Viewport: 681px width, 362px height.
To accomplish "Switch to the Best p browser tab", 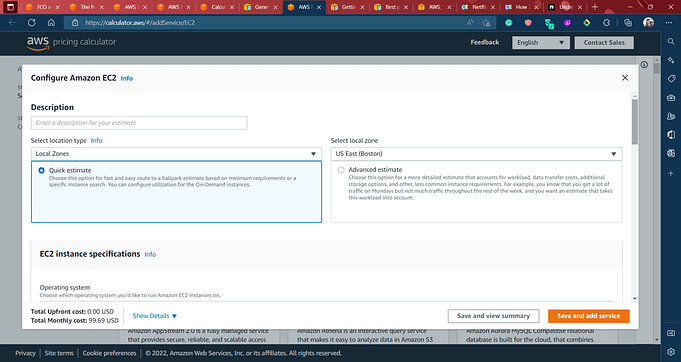I will (390, 7).
